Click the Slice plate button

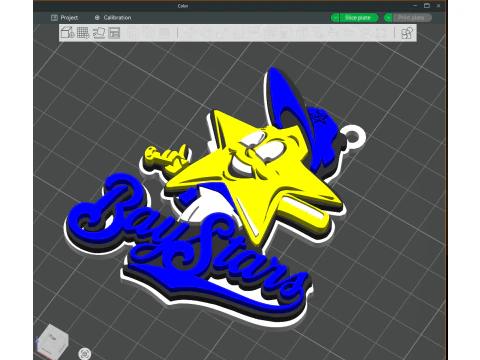click(x=358, y=18)
